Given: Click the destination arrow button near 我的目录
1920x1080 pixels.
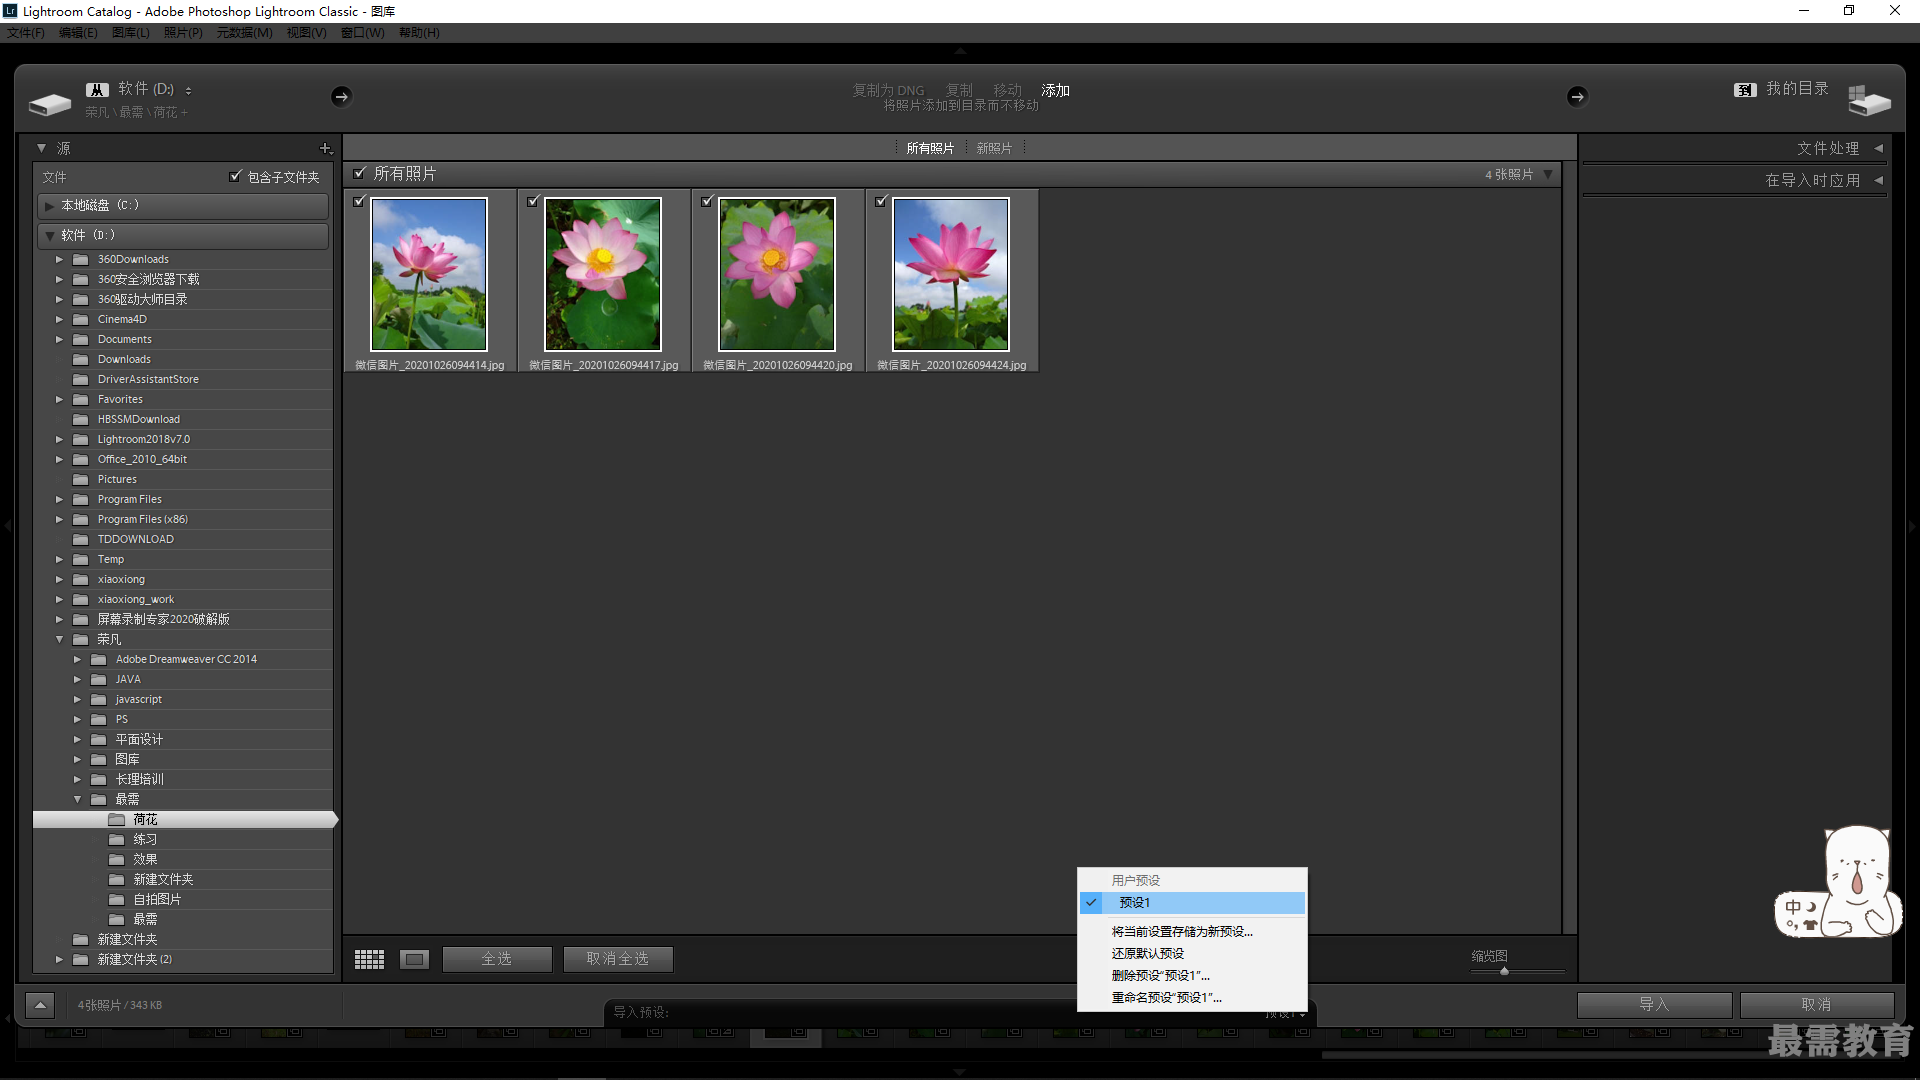Looking at the screenshot, I should coord(1577,96).
